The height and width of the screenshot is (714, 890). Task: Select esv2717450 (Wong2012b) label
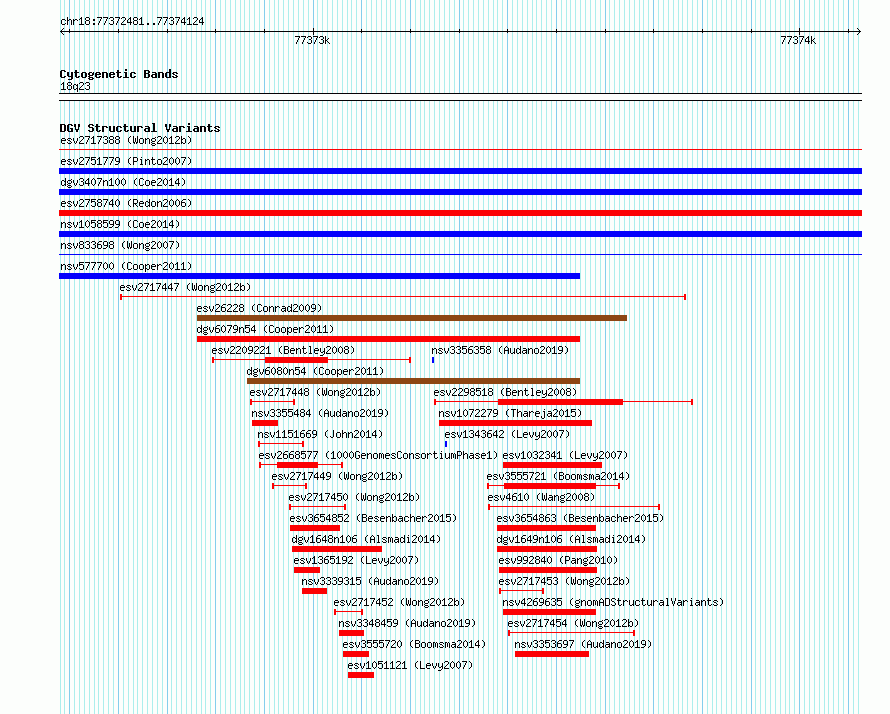tap(354, 497)
